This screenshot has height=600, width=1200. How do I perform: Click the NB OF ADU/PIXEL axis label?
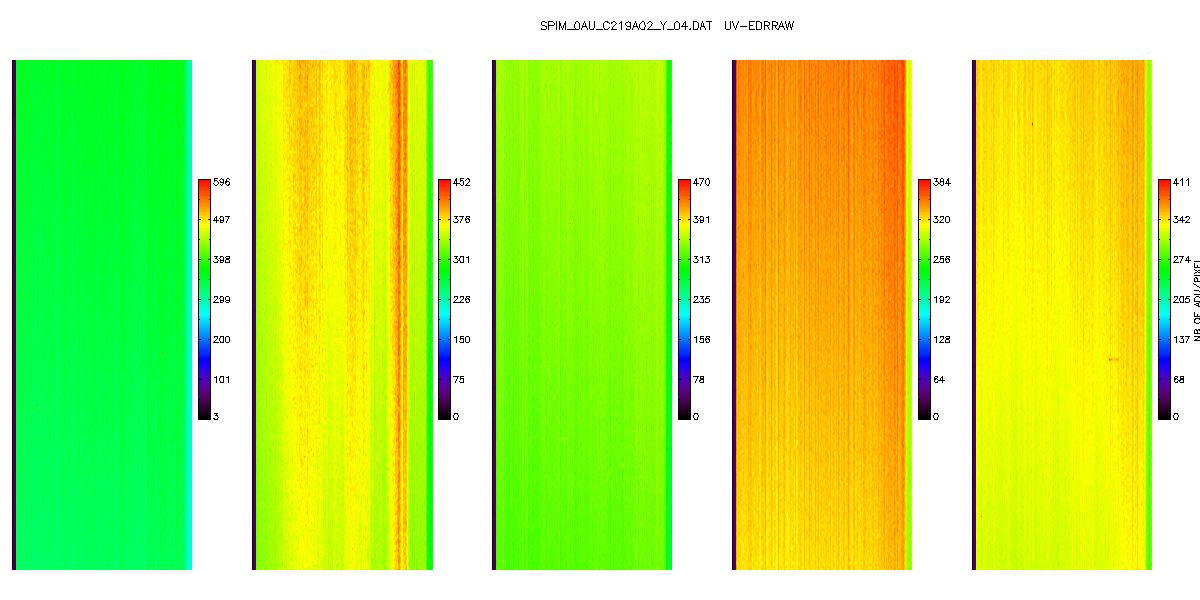click(x=1196, y=299)
